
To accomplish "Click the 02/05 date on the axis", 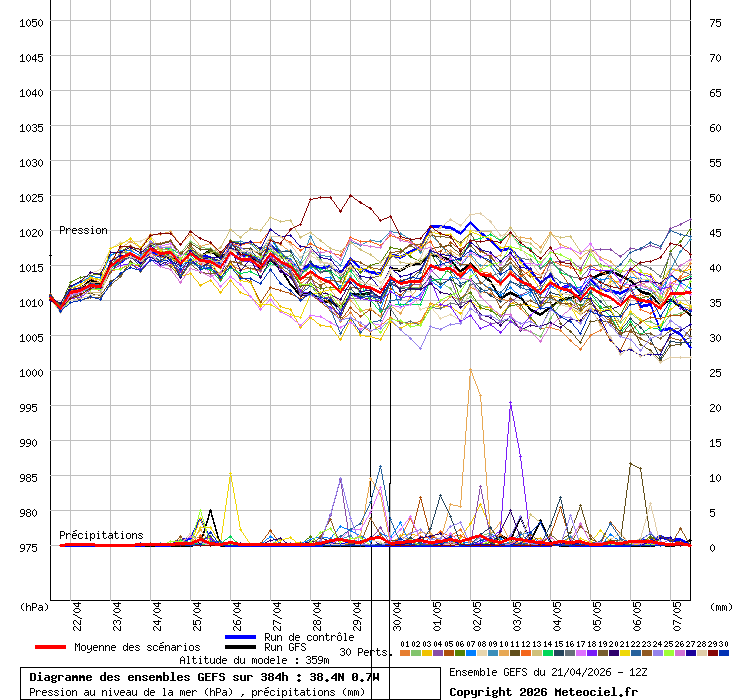I will click(477, 611).
